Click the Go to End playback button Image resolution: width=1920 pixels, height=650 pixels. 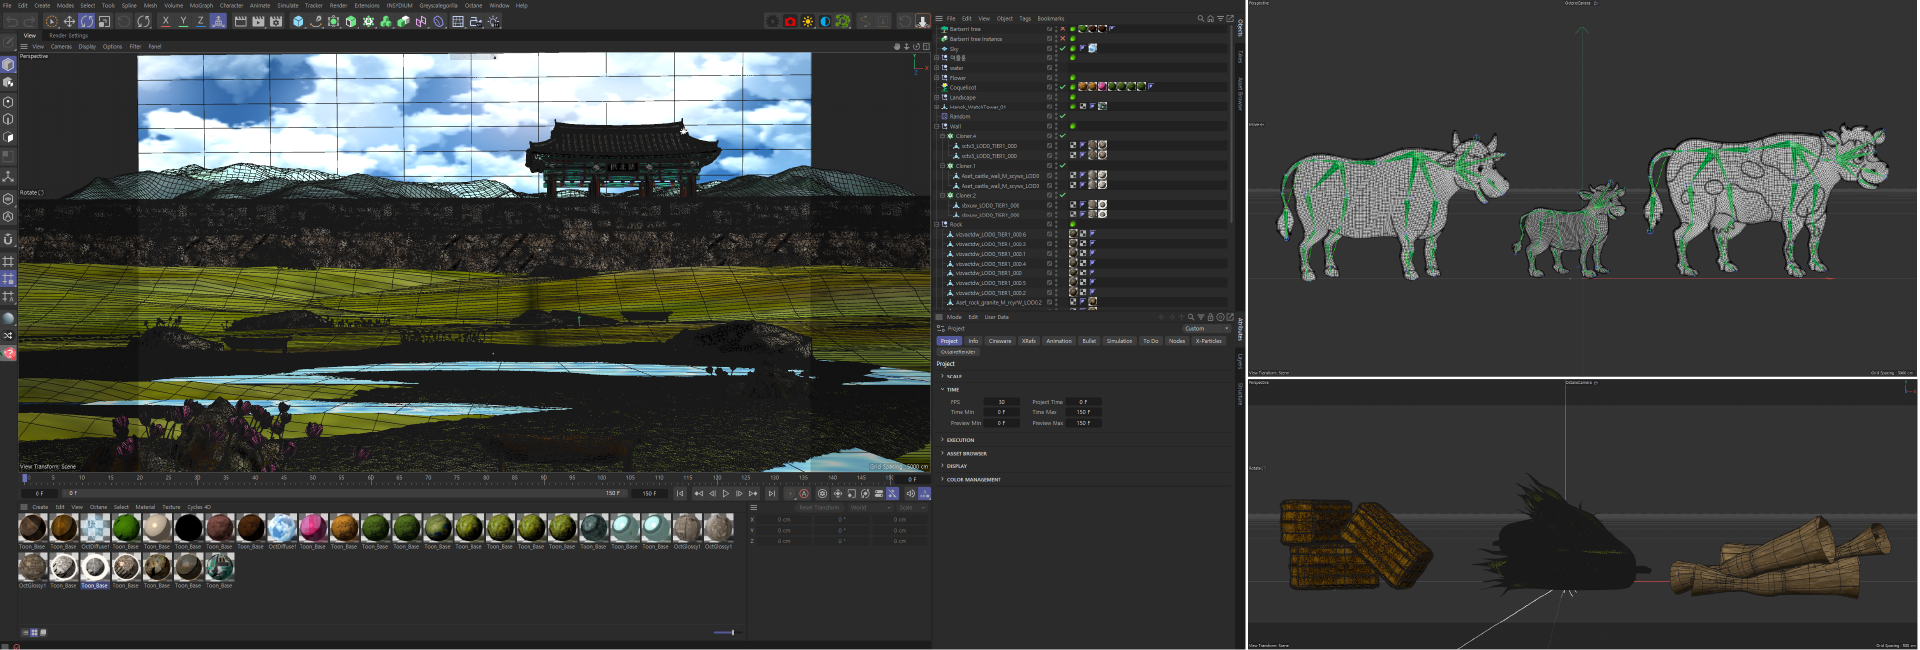pyautogui.click(x=771, y=493)
